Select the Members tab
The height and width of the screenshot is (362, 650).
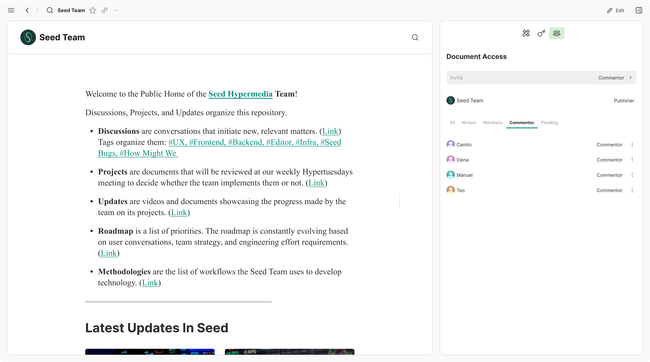click(492, 123)
